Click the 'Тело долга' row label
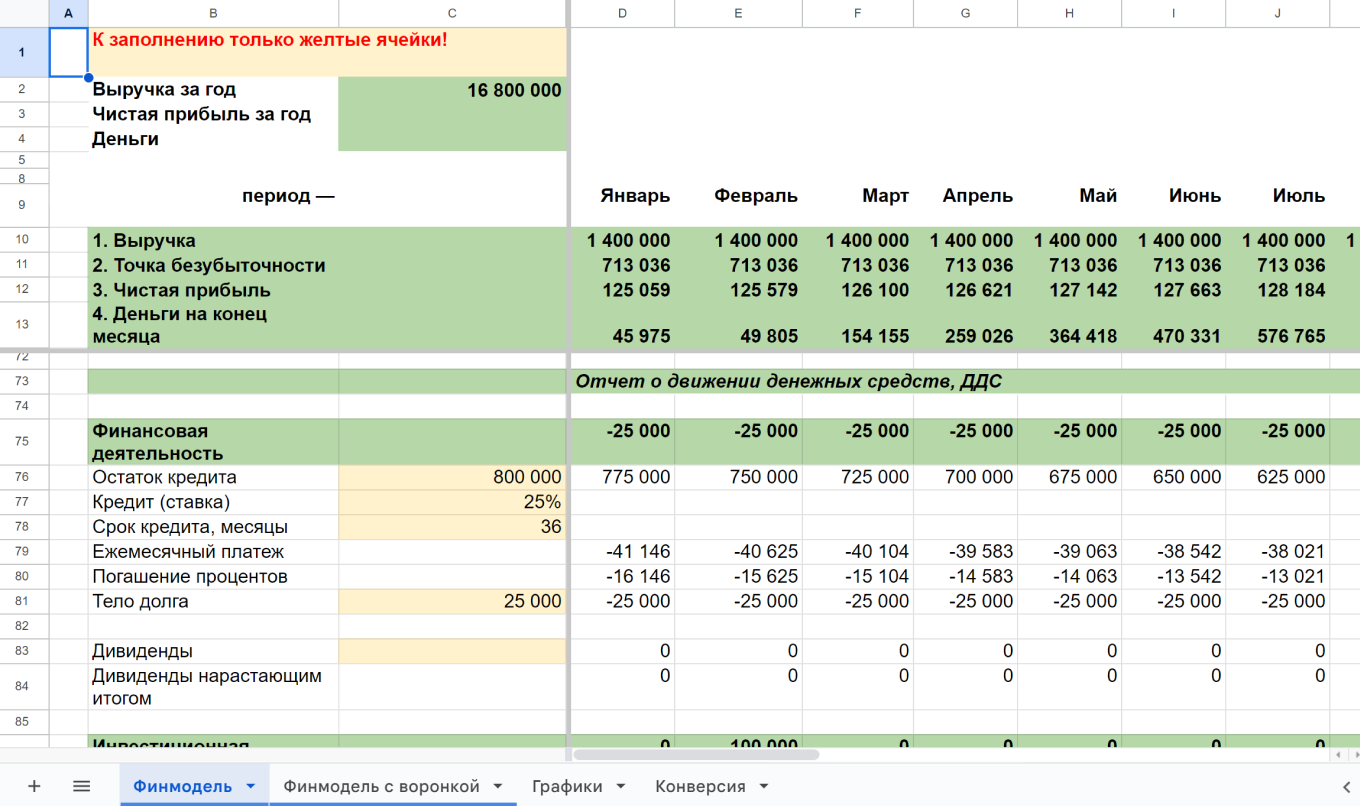The image size is (1360, 806). (140, 601)
